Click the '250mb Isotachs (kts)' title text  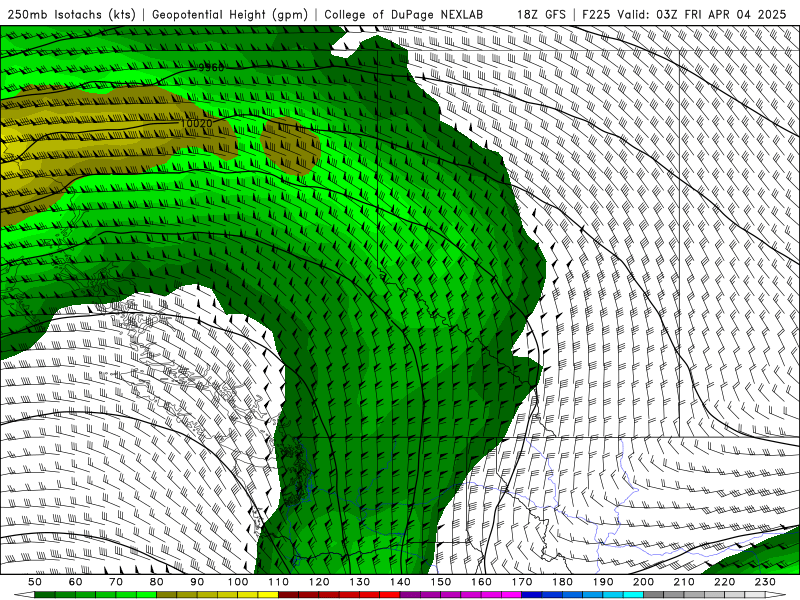coord(71,14)
